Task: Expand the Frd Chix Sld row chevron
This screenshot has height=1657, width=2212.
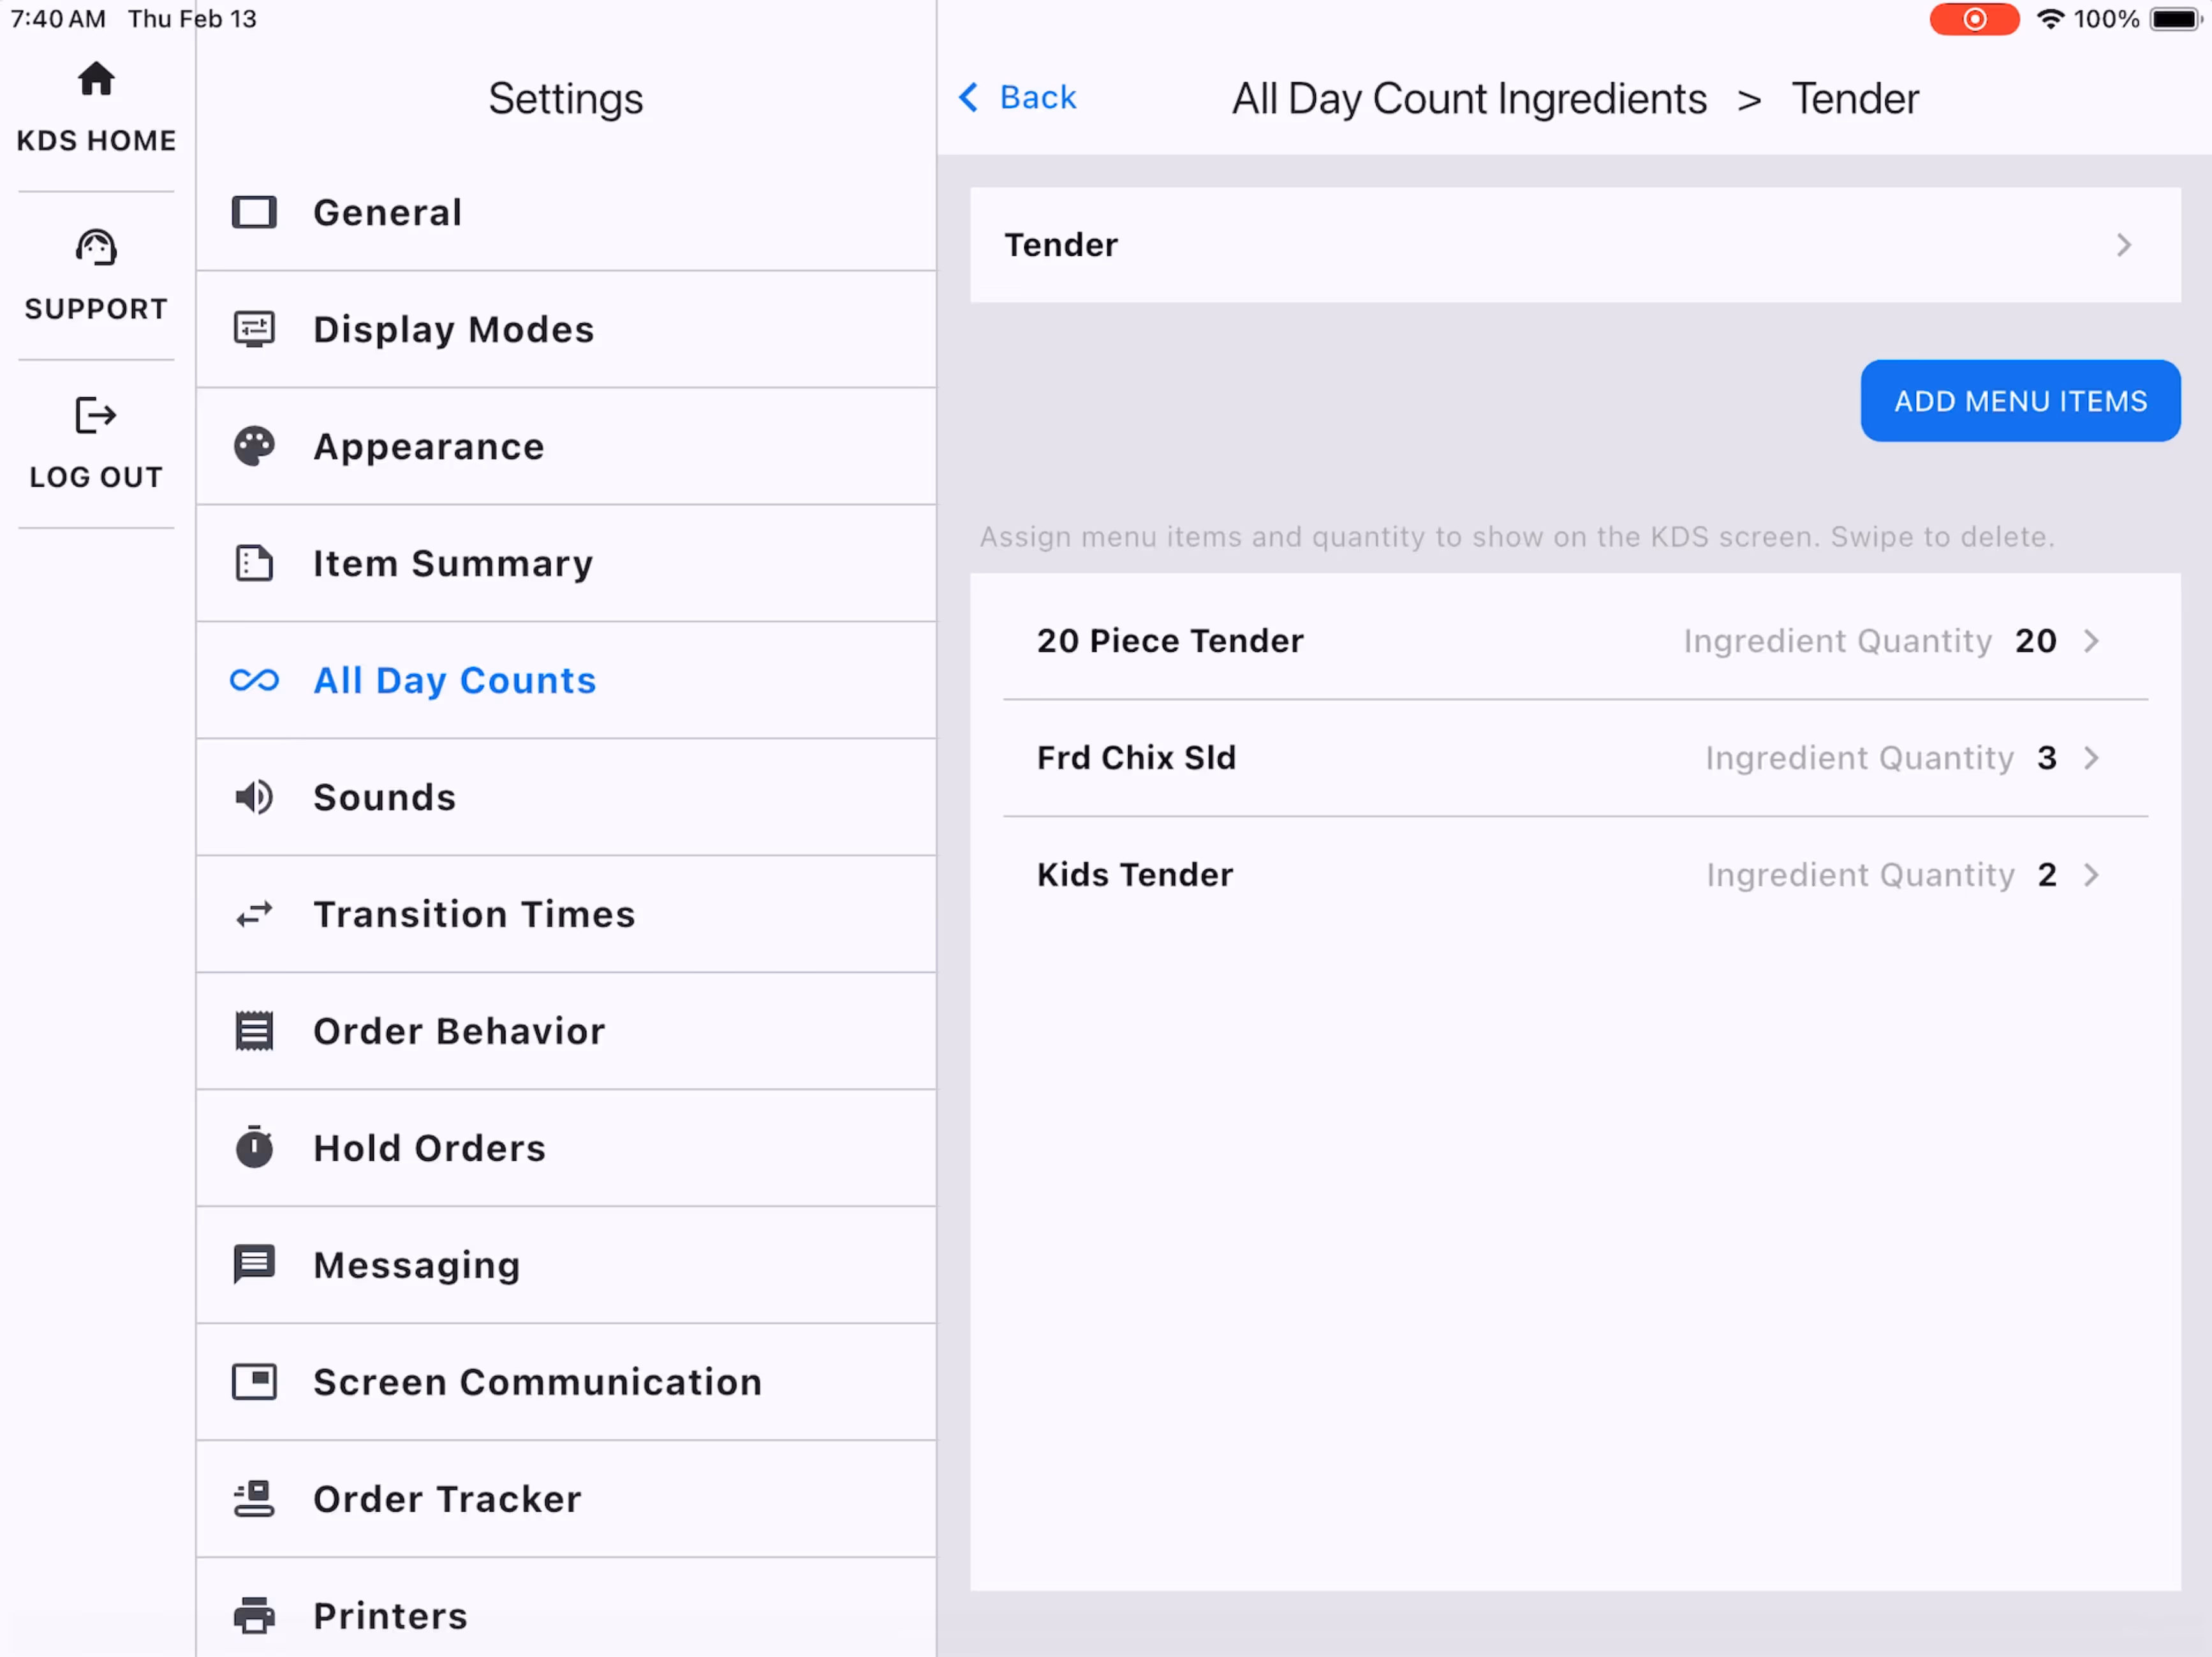Action: click(x=2091, y=758)
